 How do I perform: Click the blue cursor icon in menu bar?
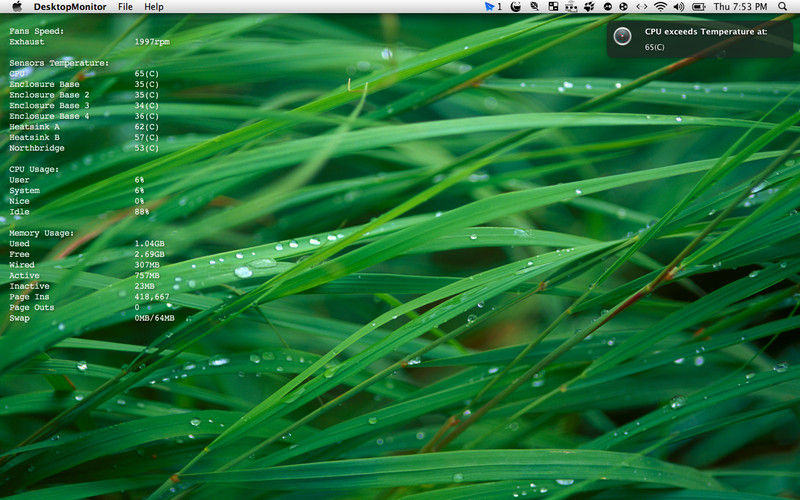[x=490, y=7]
